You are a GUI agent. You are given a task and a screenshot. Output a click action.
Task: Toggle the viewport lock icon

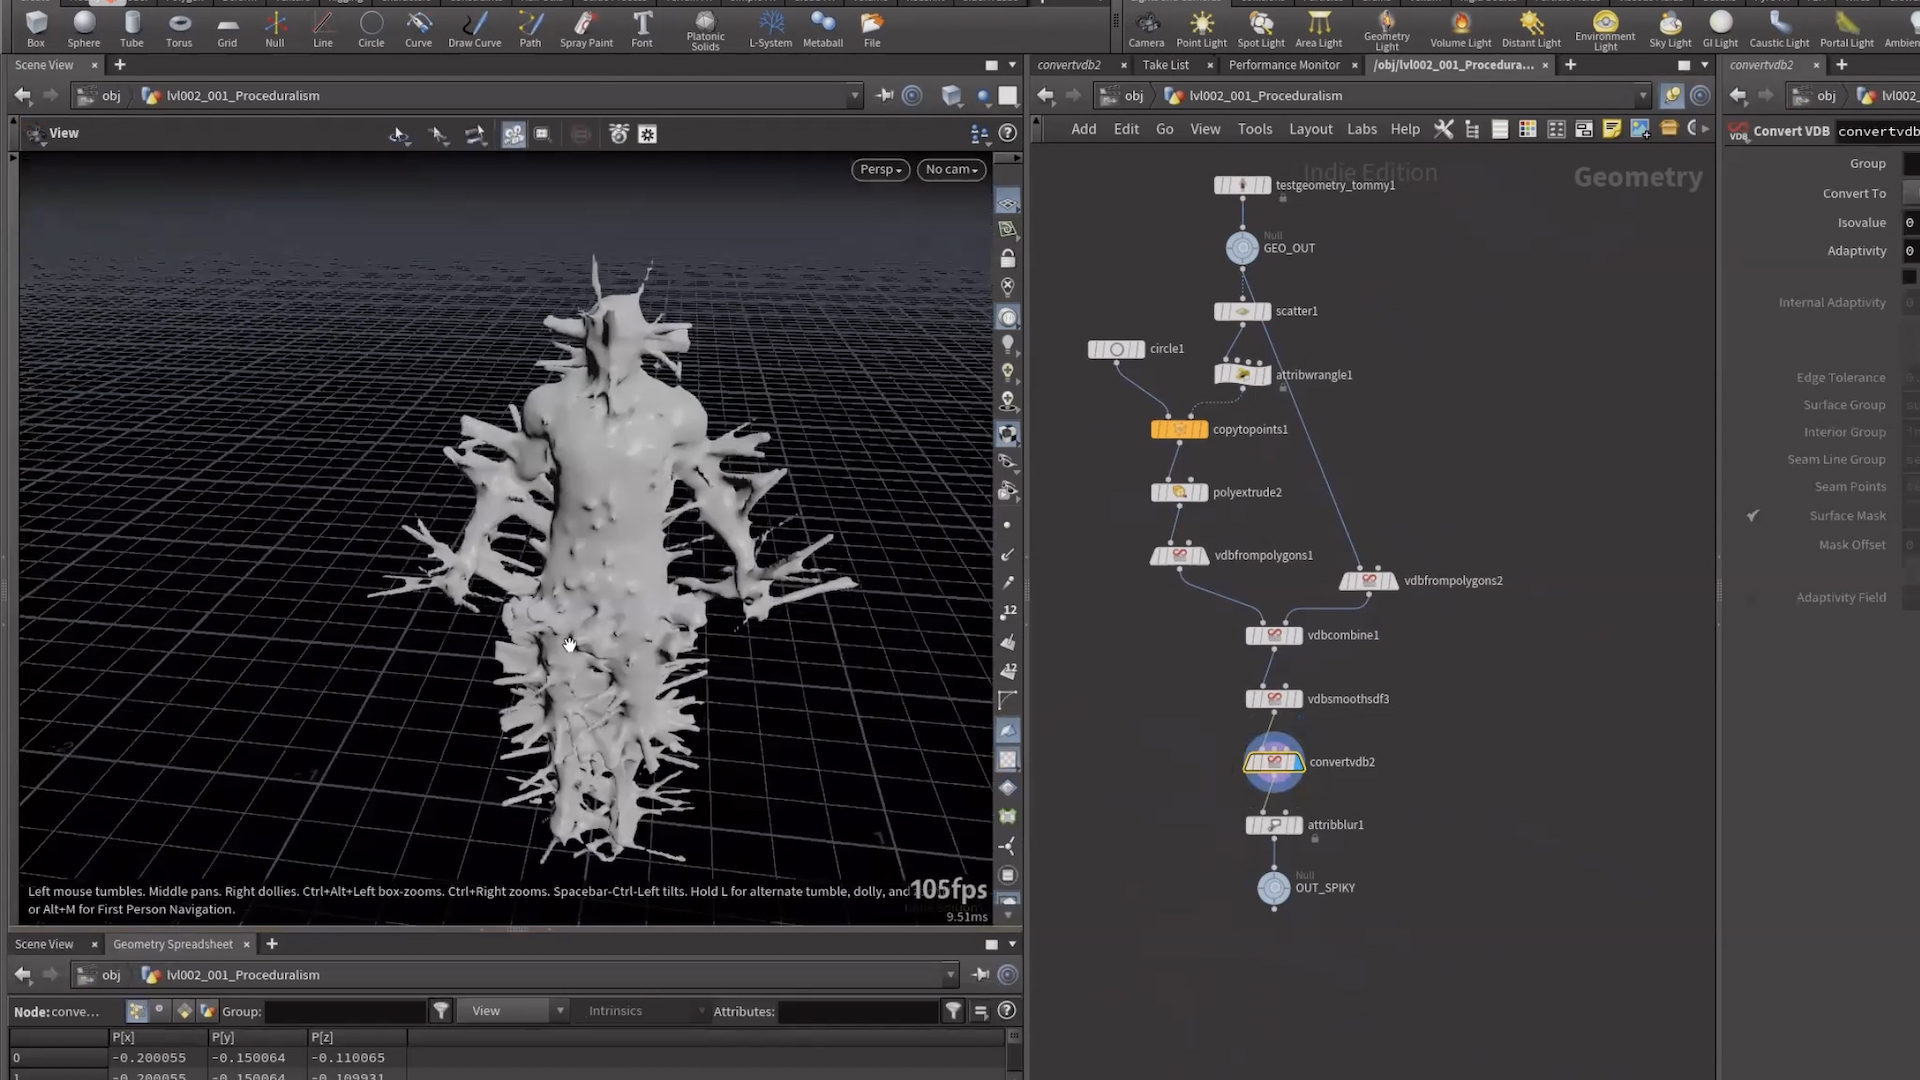pyautogui.click(x=1008, y=259)
